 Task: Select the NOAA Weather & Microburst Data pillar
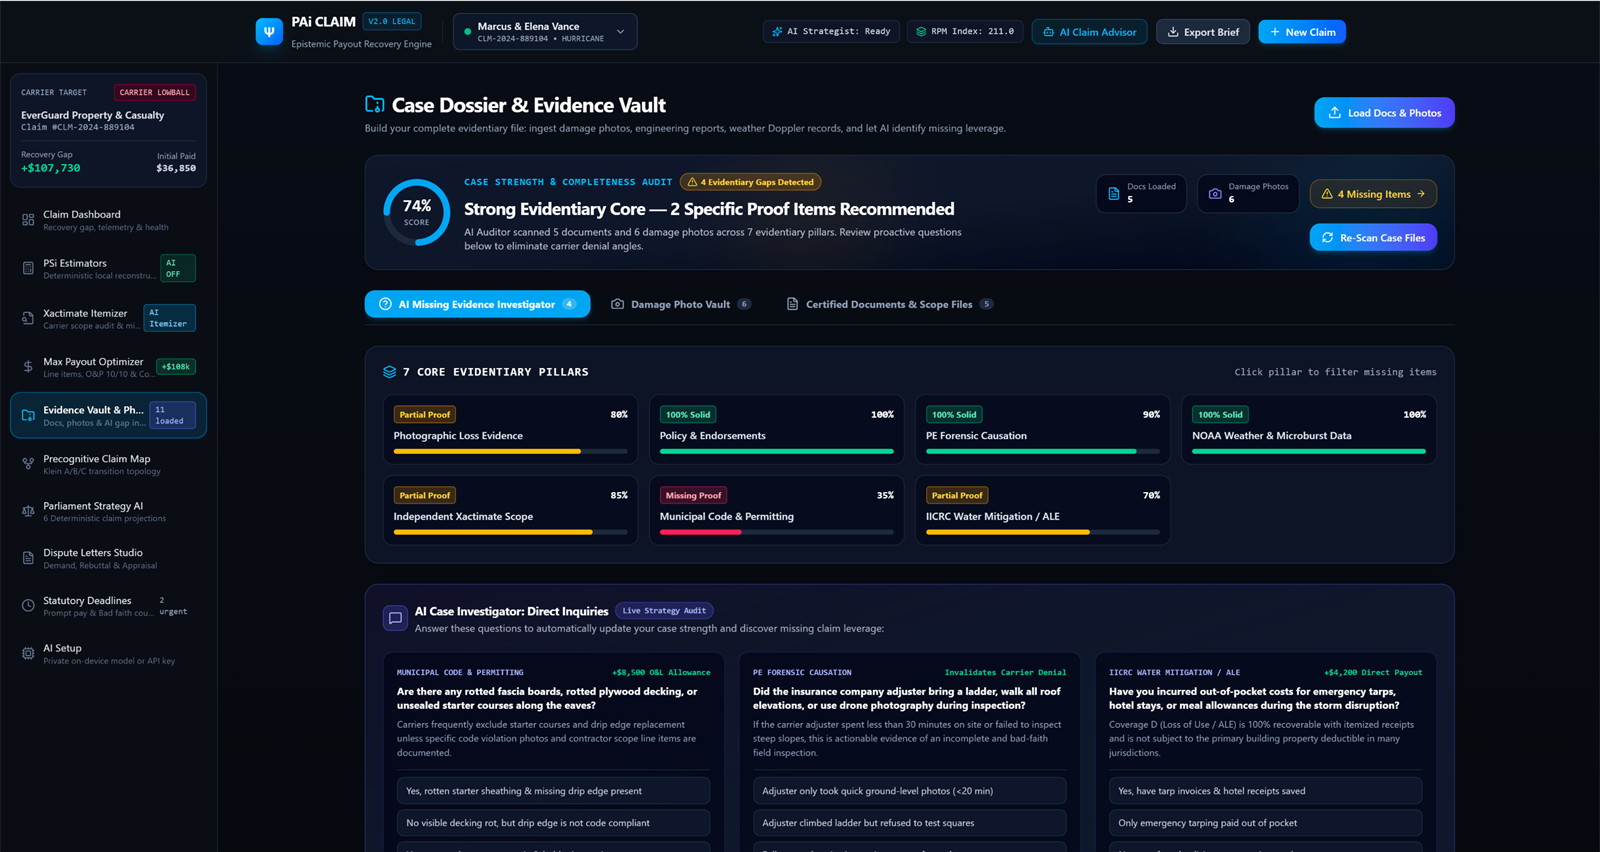pyautogui.click(x=1308, y=429)
